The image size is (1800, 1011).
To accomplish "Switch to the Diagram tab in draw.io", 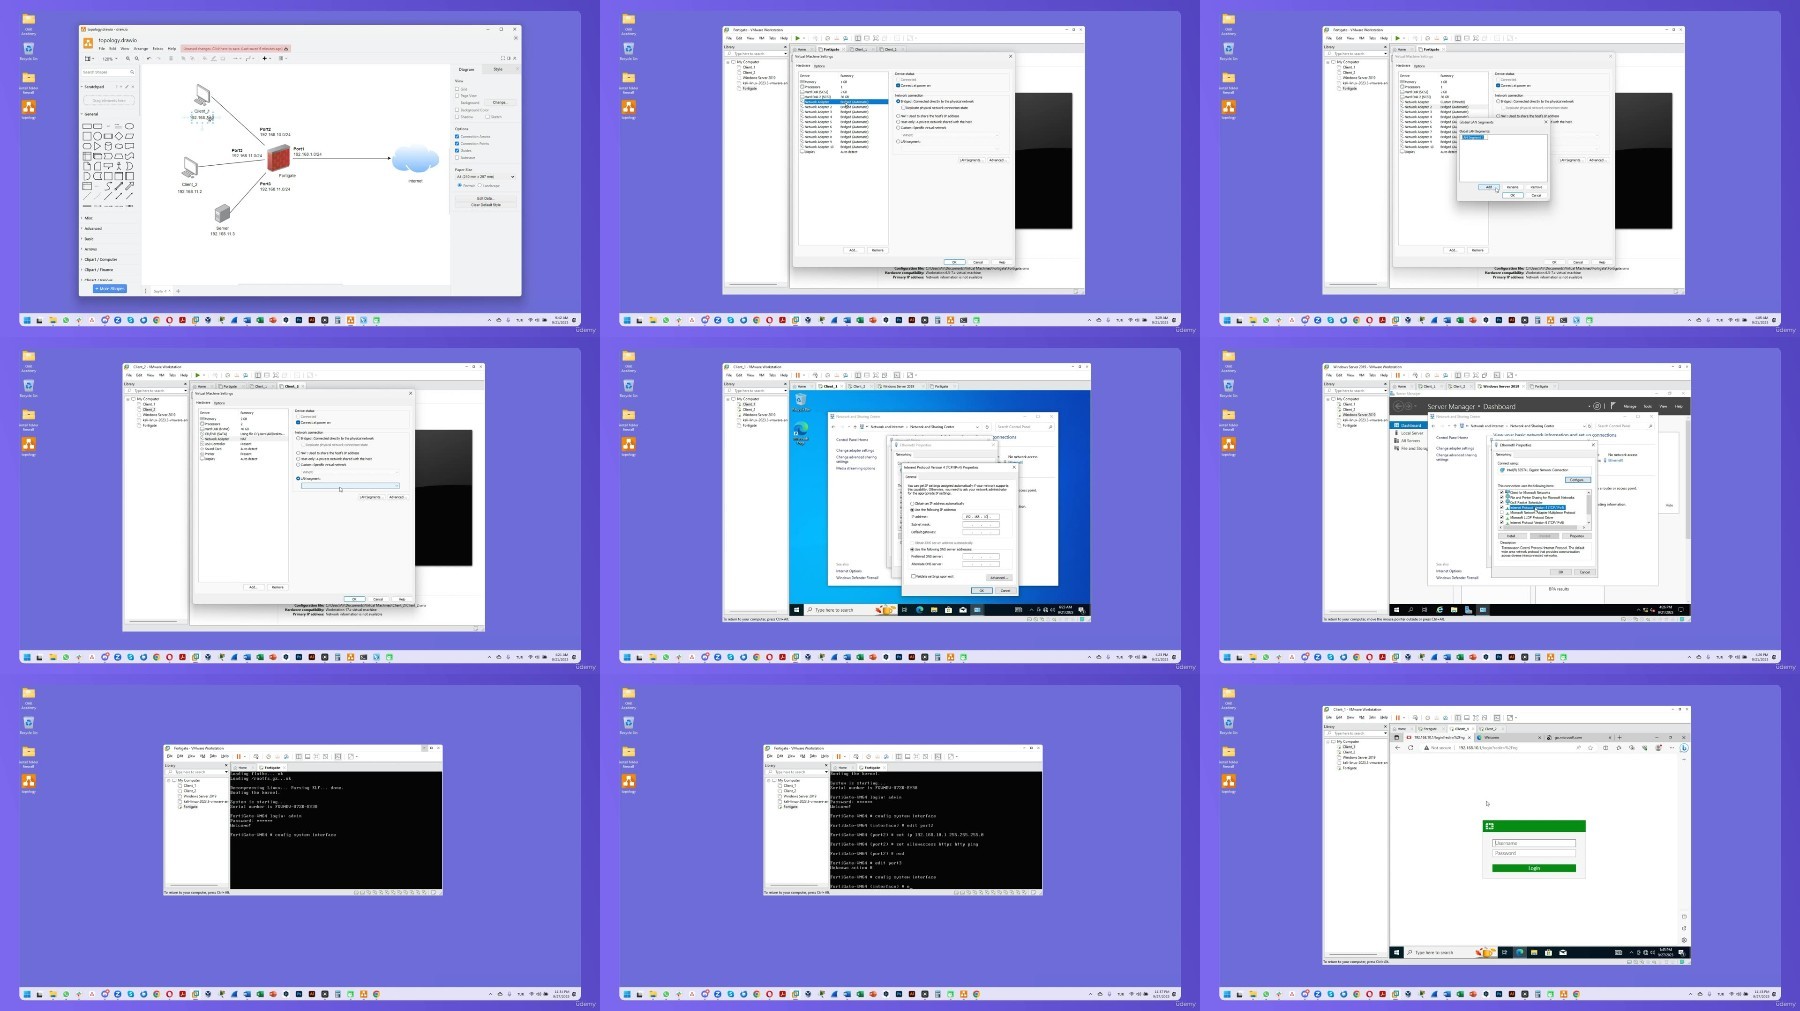I will tap(466, 69).
